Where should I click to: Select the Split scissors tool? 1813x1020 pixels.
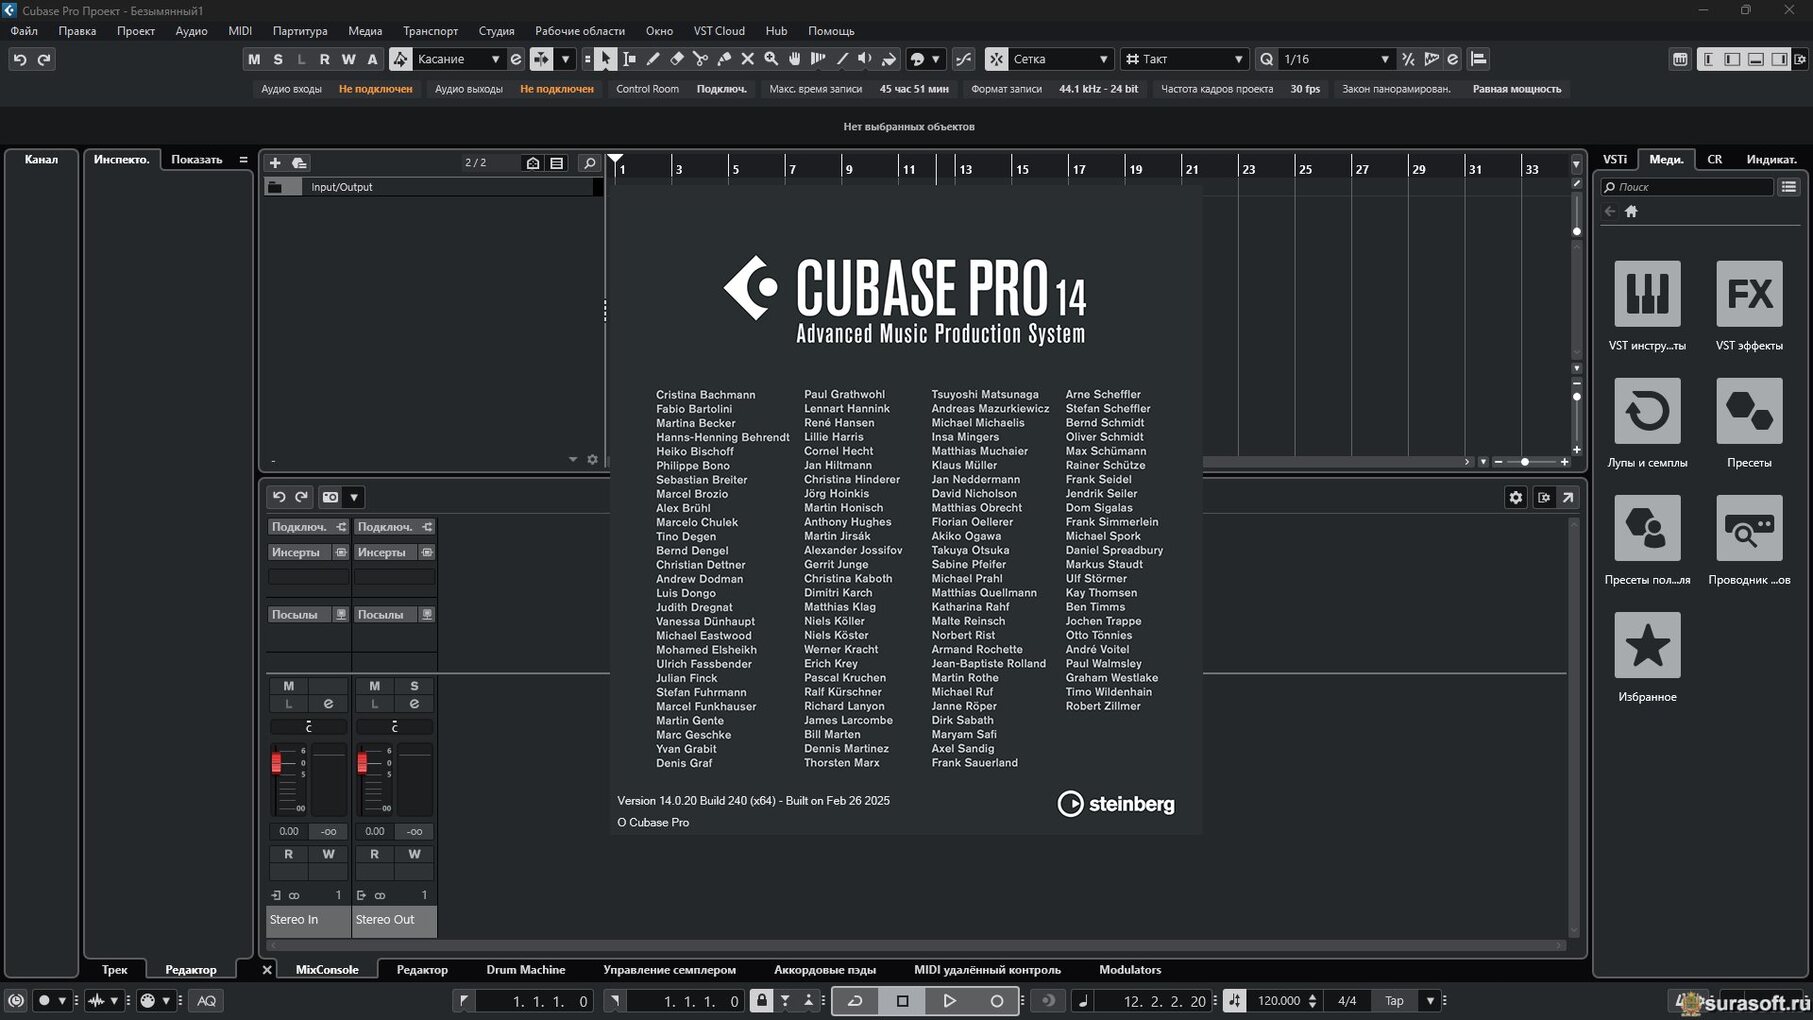point(700,59)
